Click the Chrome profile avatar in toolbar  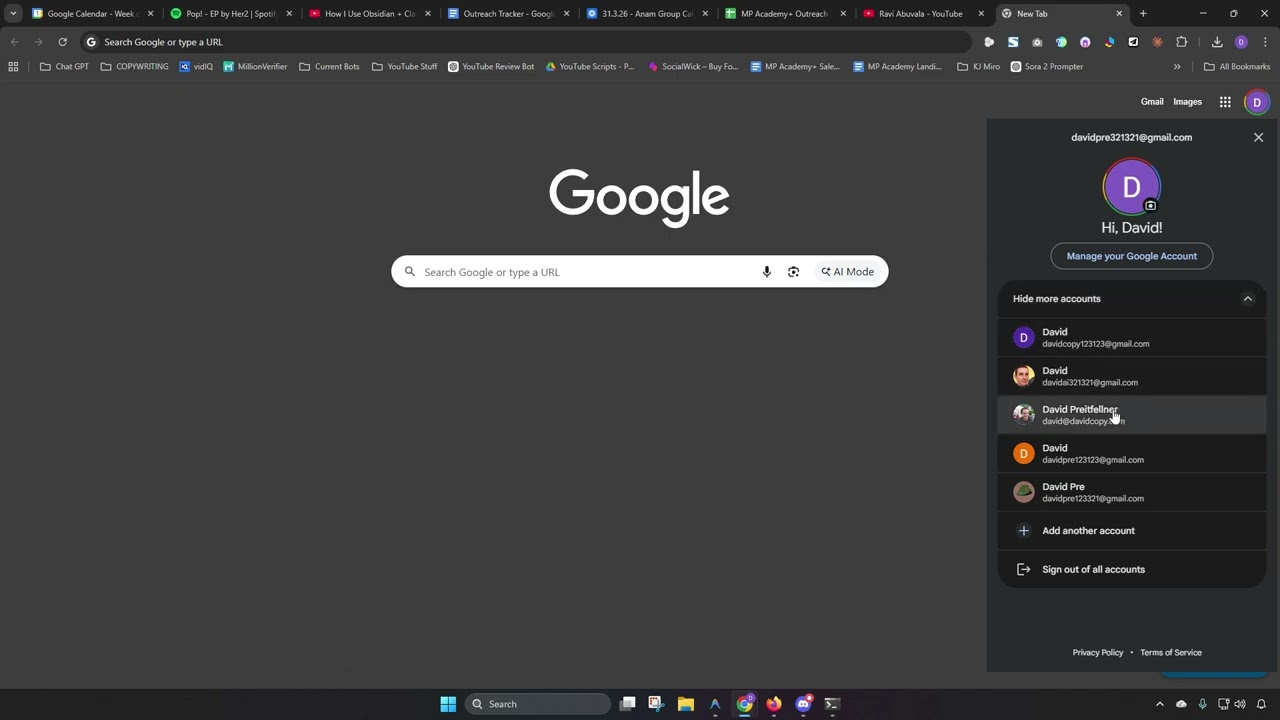(x=1241, y=42)
